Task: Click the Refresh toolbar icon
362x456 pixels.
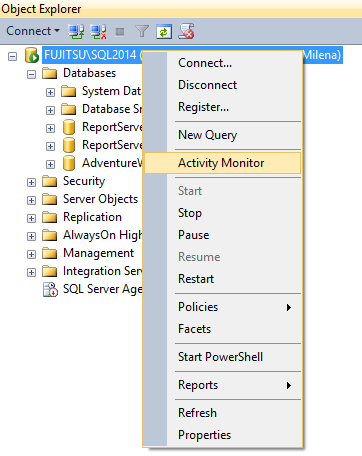Action: (164, 32)
